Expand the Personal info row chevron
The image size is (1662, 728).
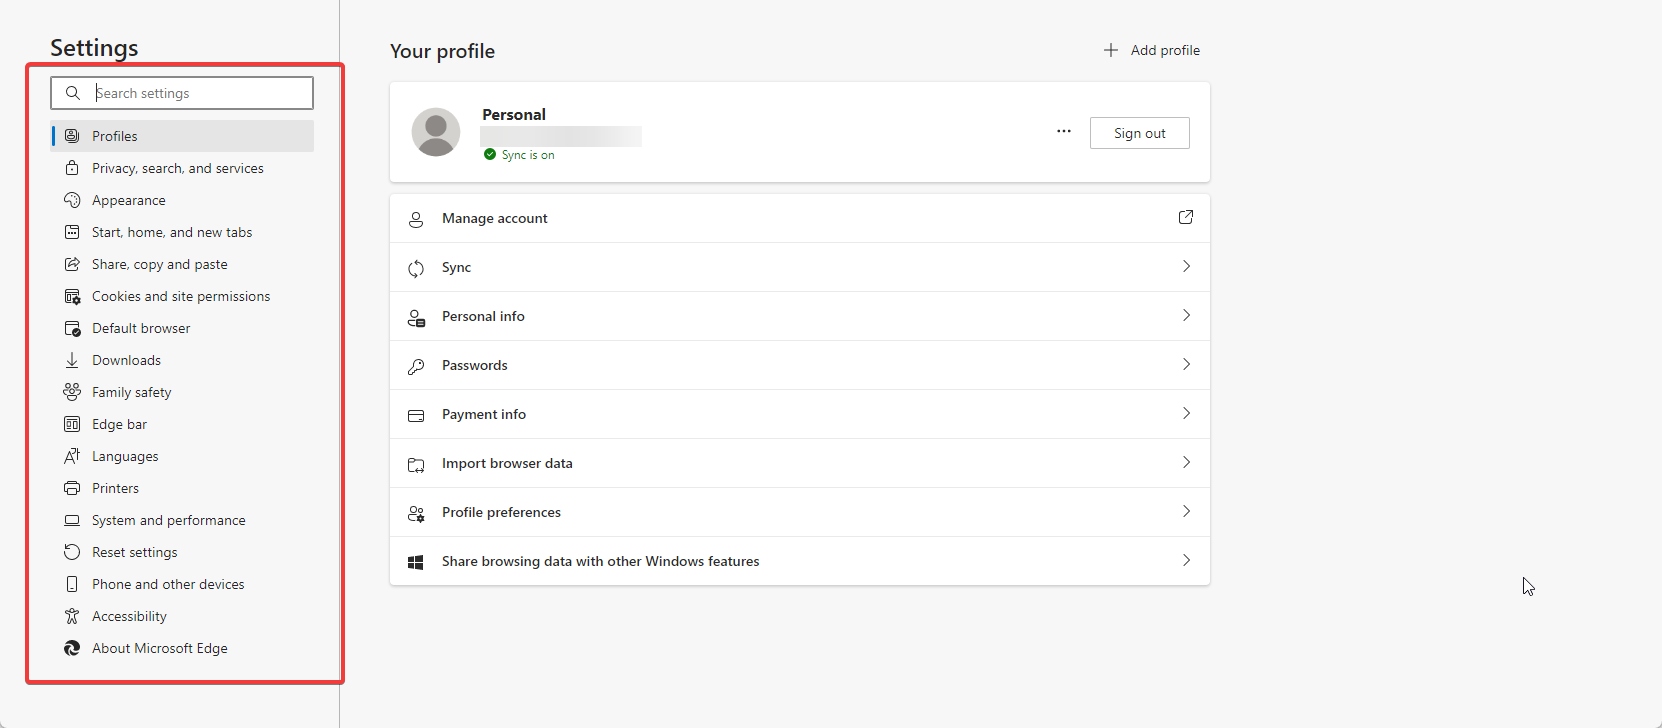tap(1186, 315)
